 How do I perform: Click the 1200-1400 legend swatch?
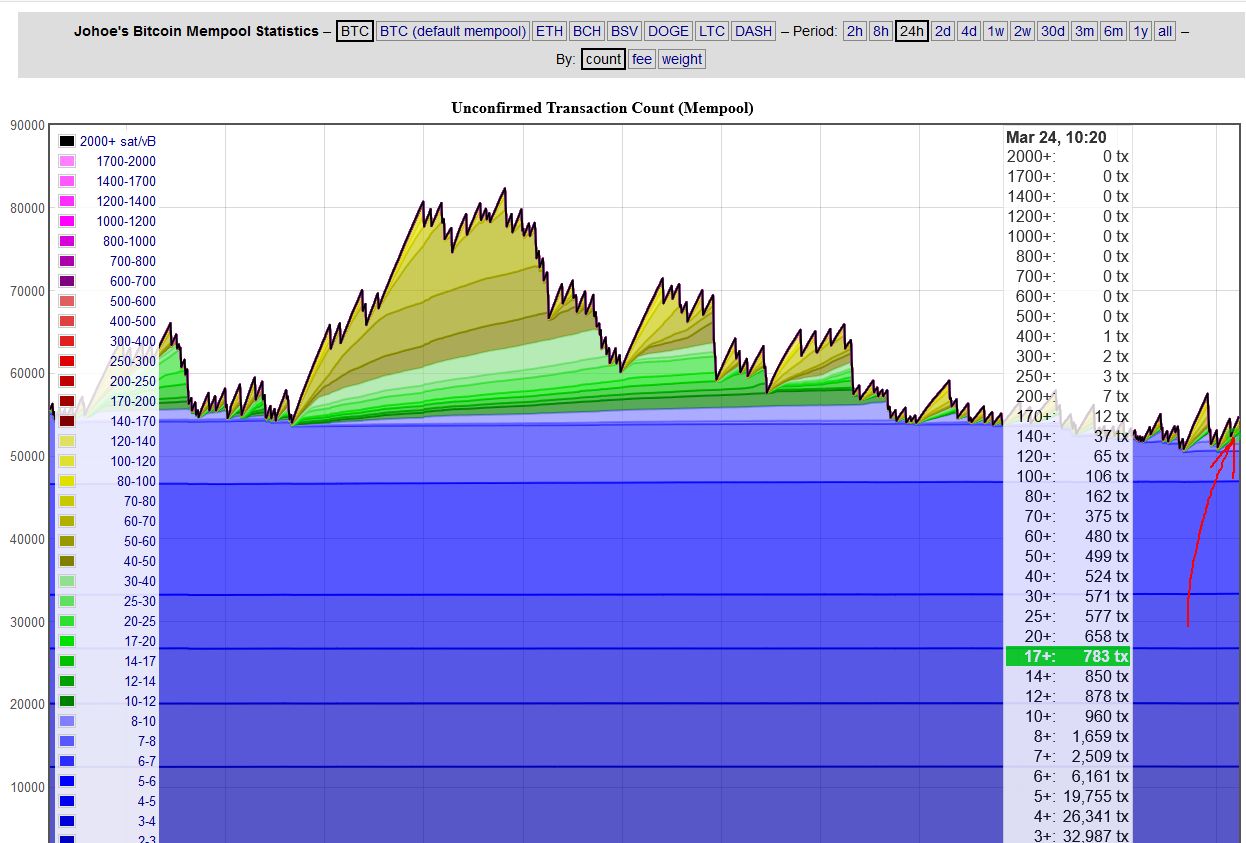tap(67, 201)
